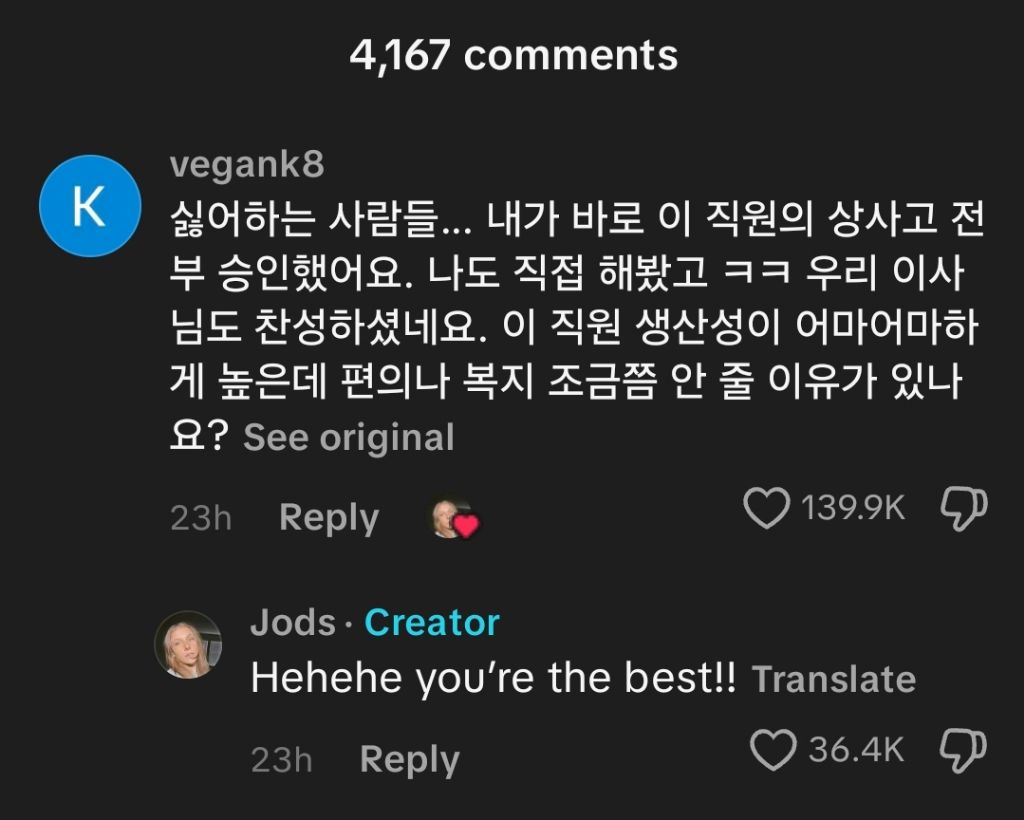The image size is (1024, 820).
Task: Click the 23h timestamp on vegank8's comment
Action: [200, 519]
